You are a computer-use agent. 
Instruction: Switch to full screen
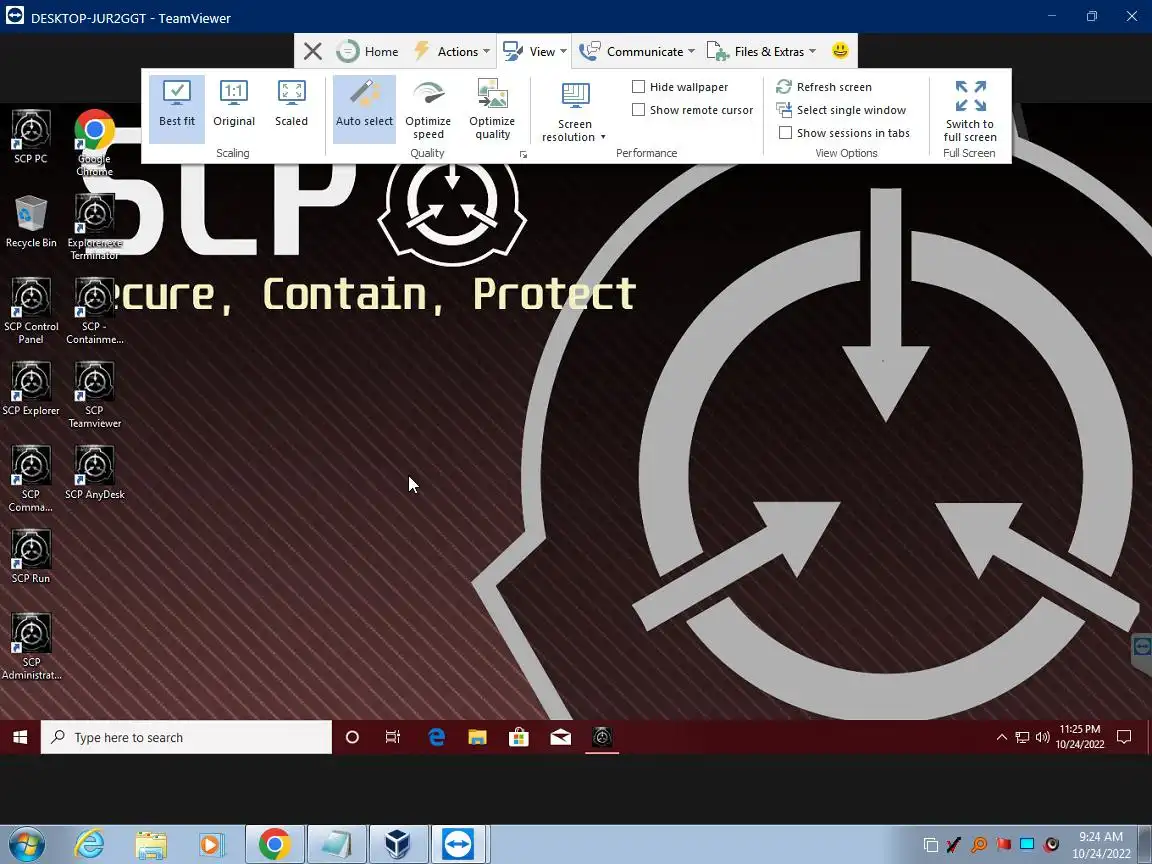tap(970, 110)
